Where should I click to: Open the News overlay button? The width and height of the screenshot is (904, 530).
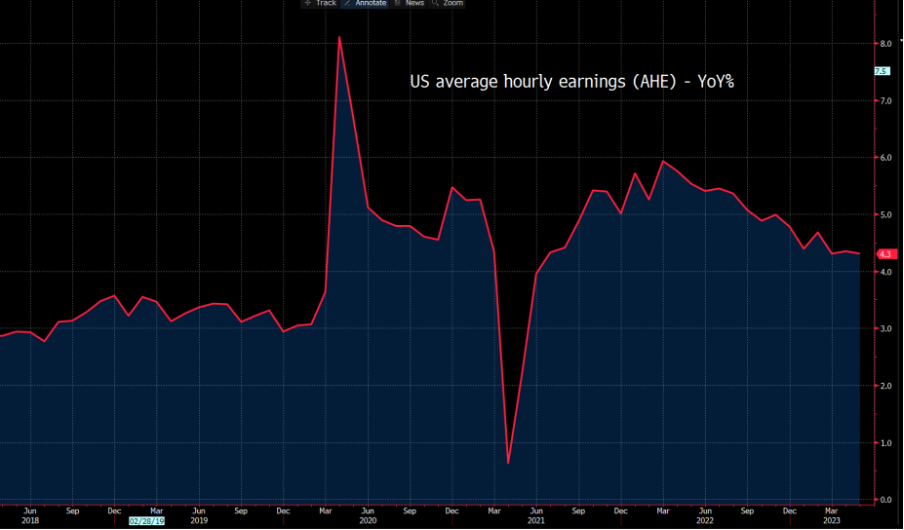pyautogui.click(x=409, y=3)
